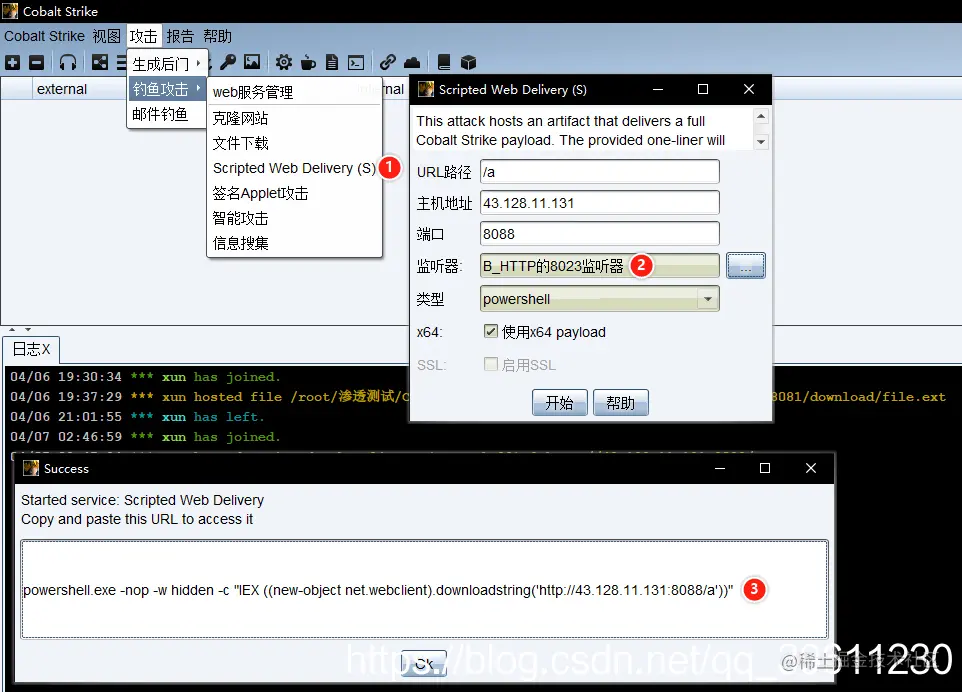Click the 端口 input field
962x692 pixels.
pyautogui.click(x=599, y=234)
